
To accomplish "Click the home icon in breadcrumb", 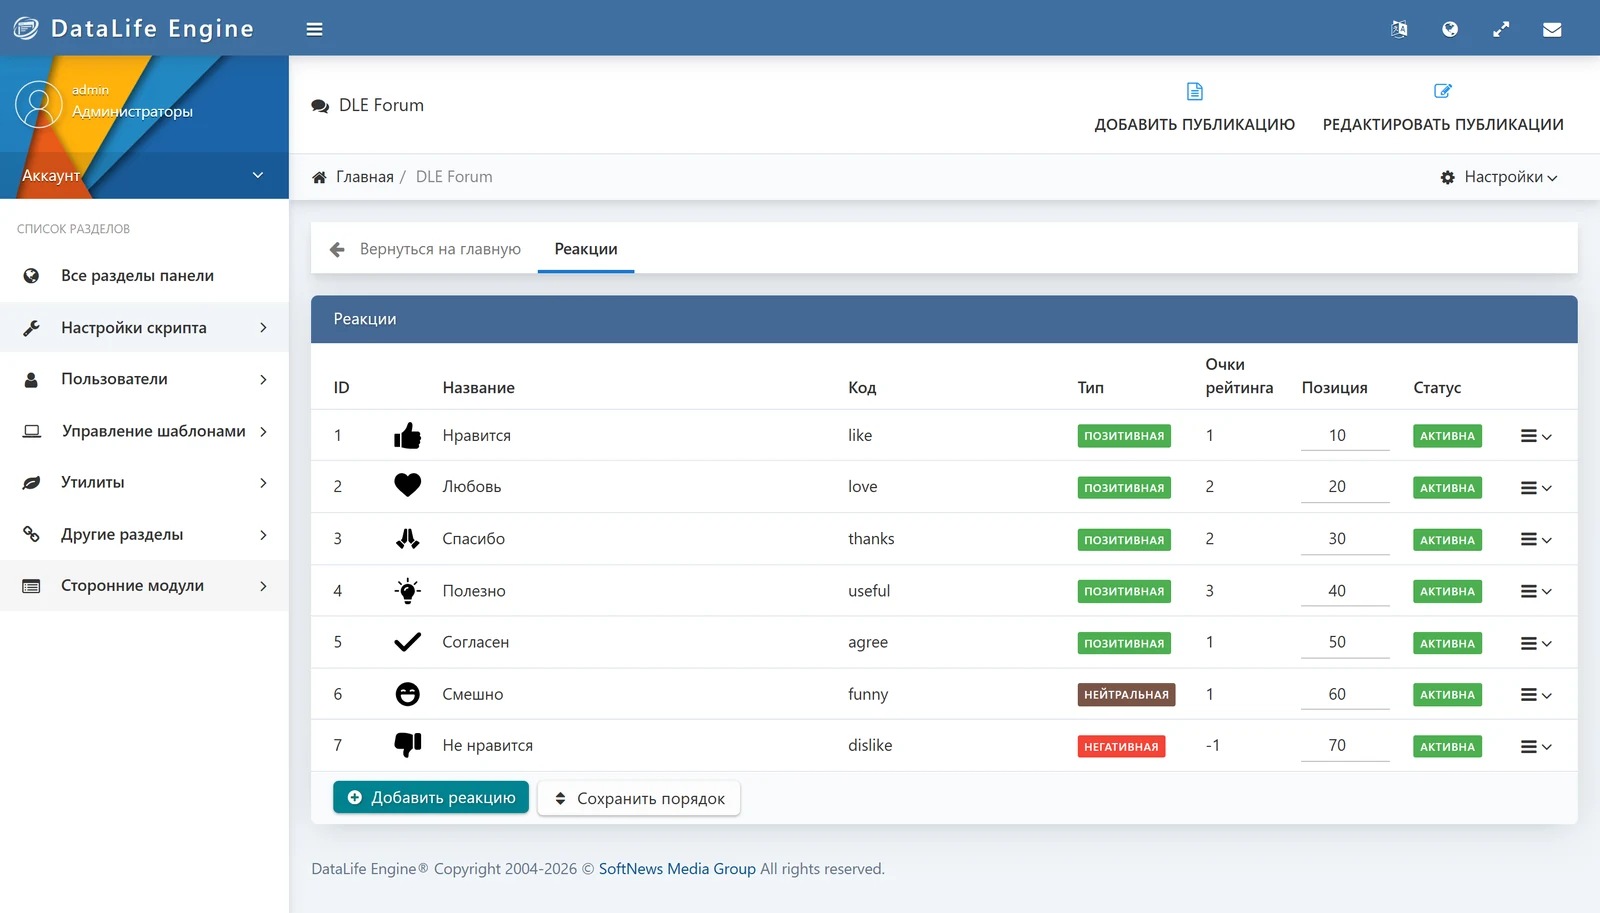I will (x=319, y=177).
